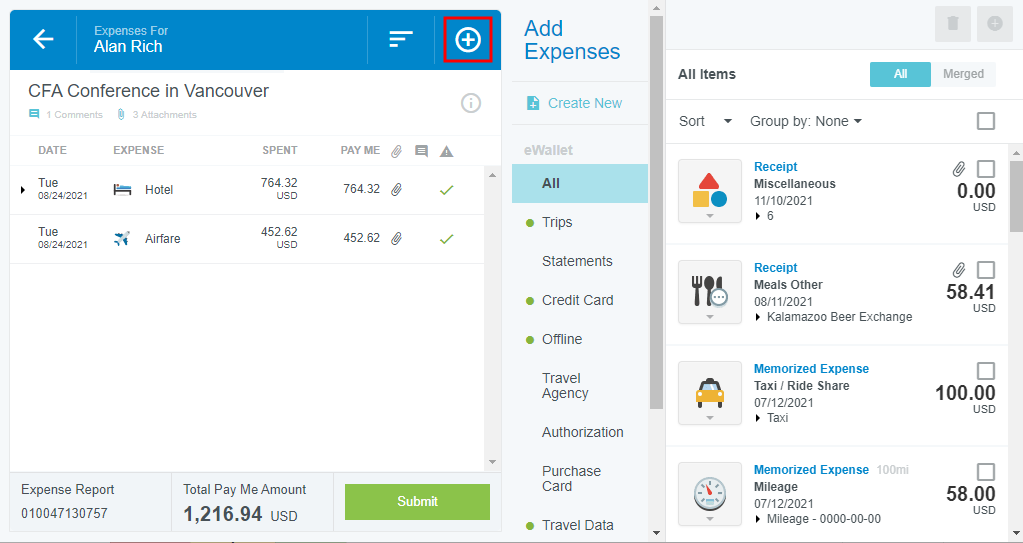Click the back arrow icon
Viewport: 1023px width, 543px height.
[43, 39]
